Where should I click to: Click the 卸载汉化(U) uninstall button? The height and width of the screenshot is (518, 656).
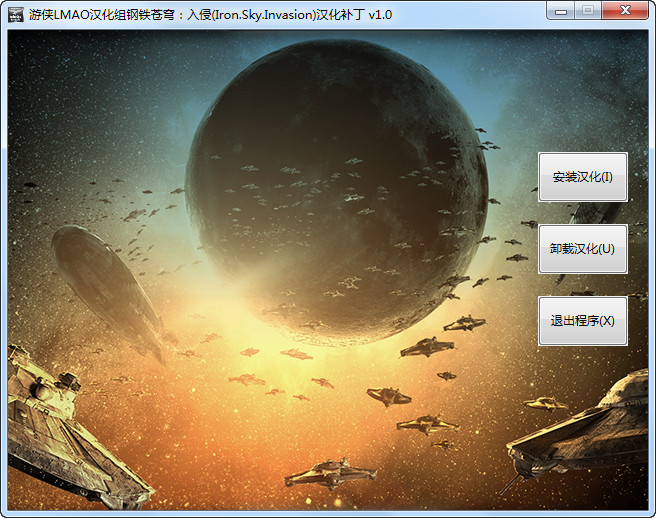[x=582, y=249]
